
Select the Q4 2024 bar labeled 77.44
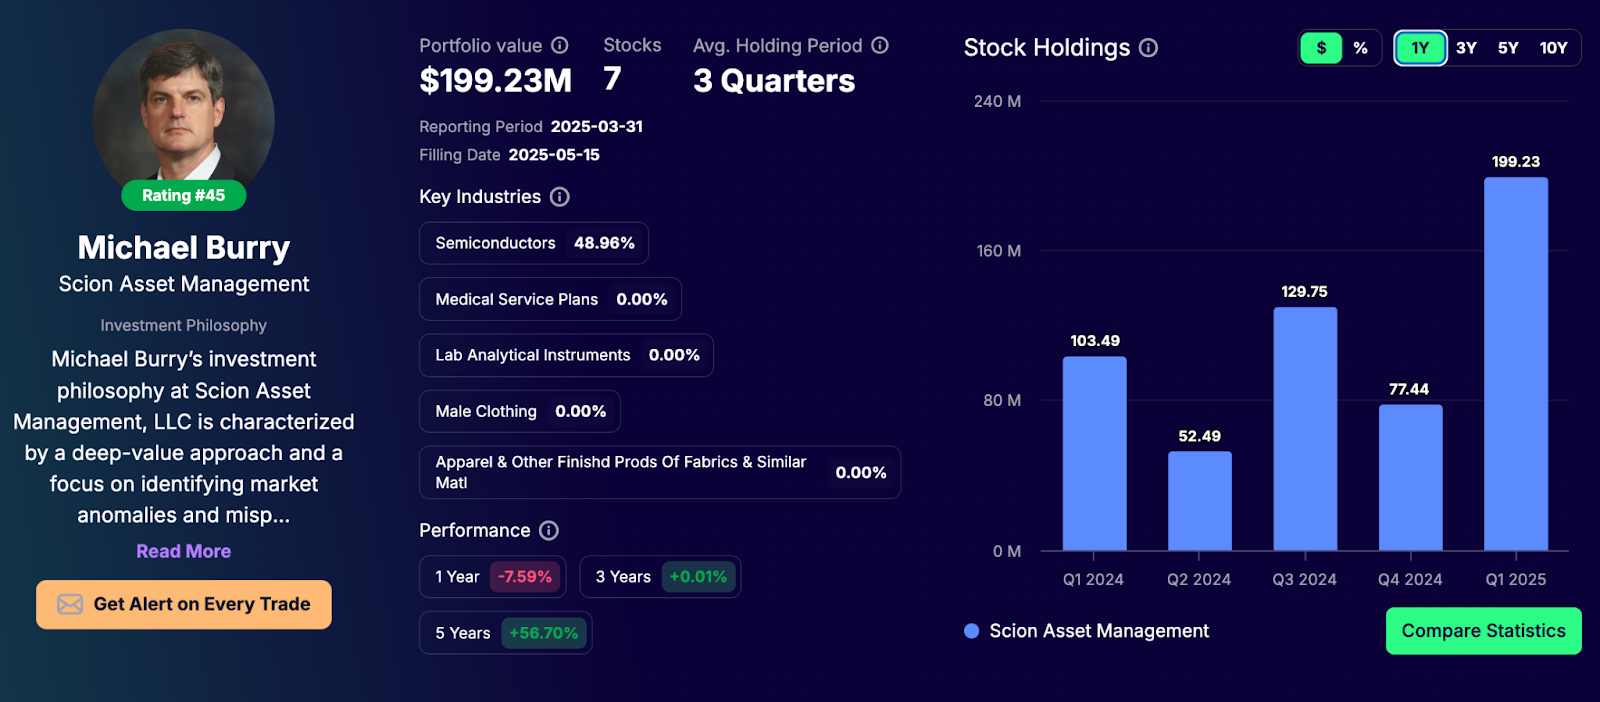(1410, 478)
